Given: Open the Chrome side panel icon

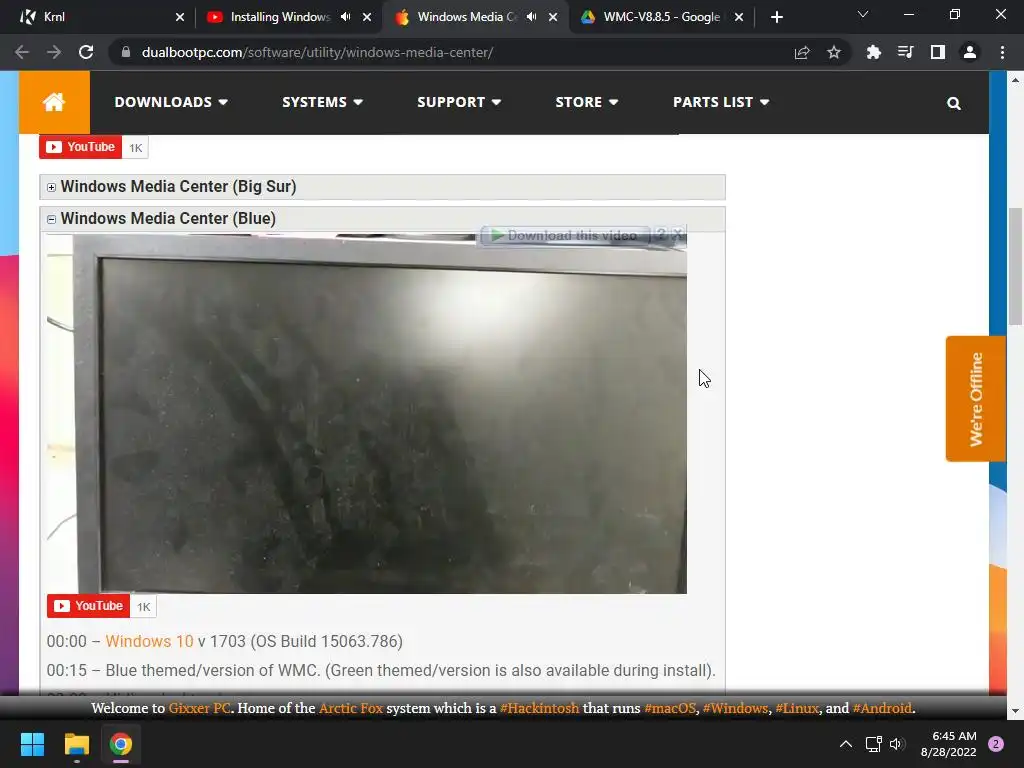Looking at the screenshot, I should [937, 52].
